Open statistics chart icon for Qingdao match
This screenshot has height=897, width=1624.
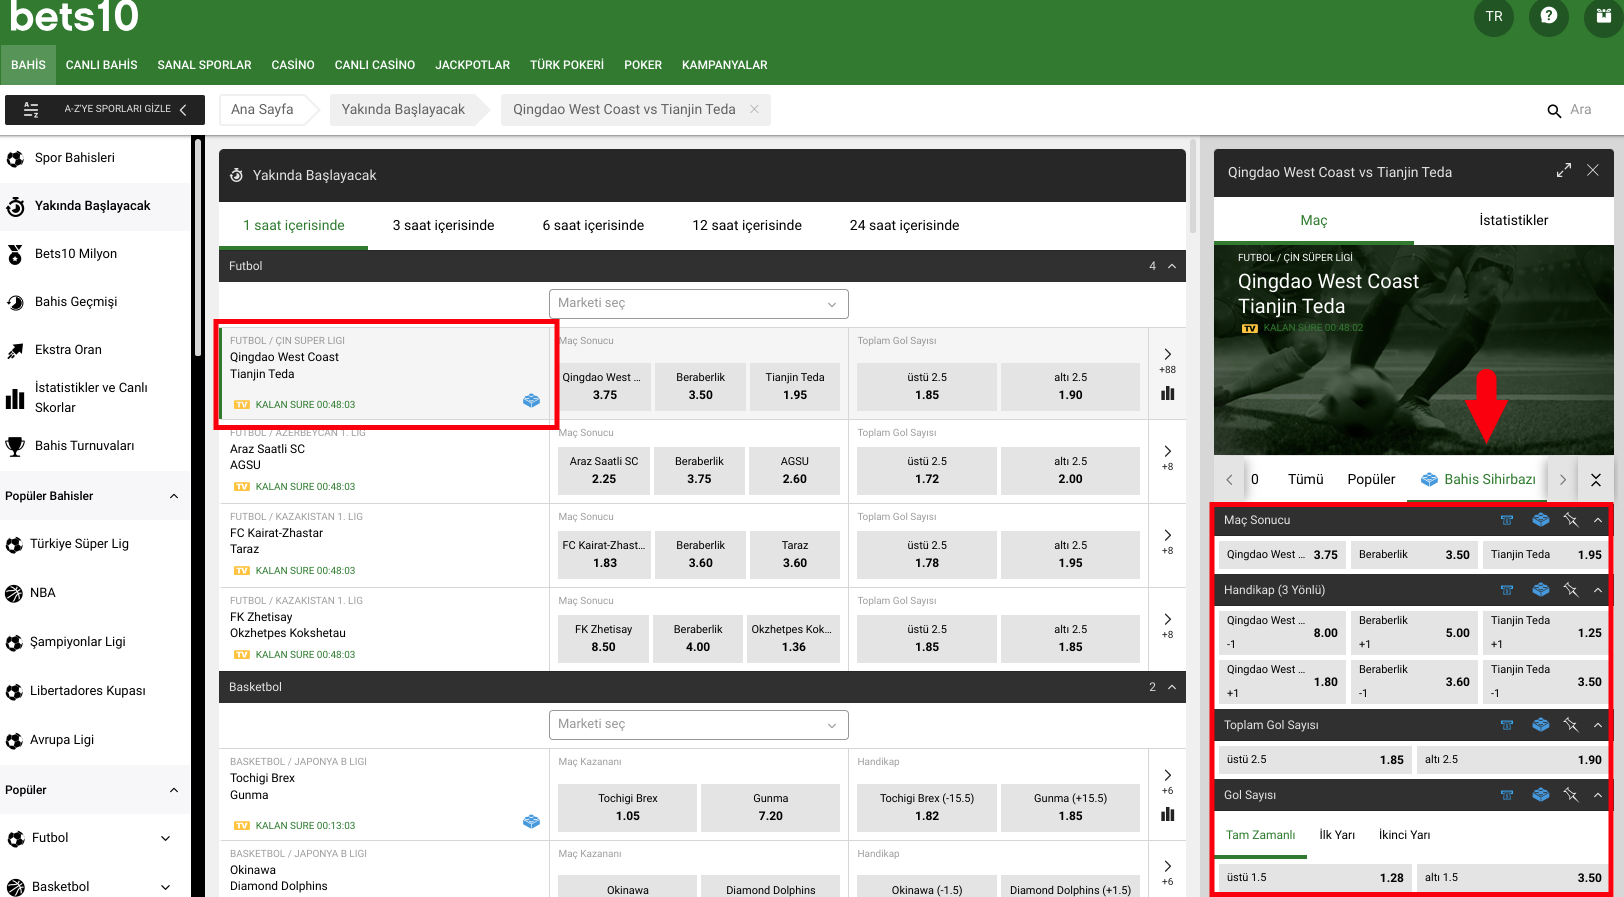point(1167,393)
